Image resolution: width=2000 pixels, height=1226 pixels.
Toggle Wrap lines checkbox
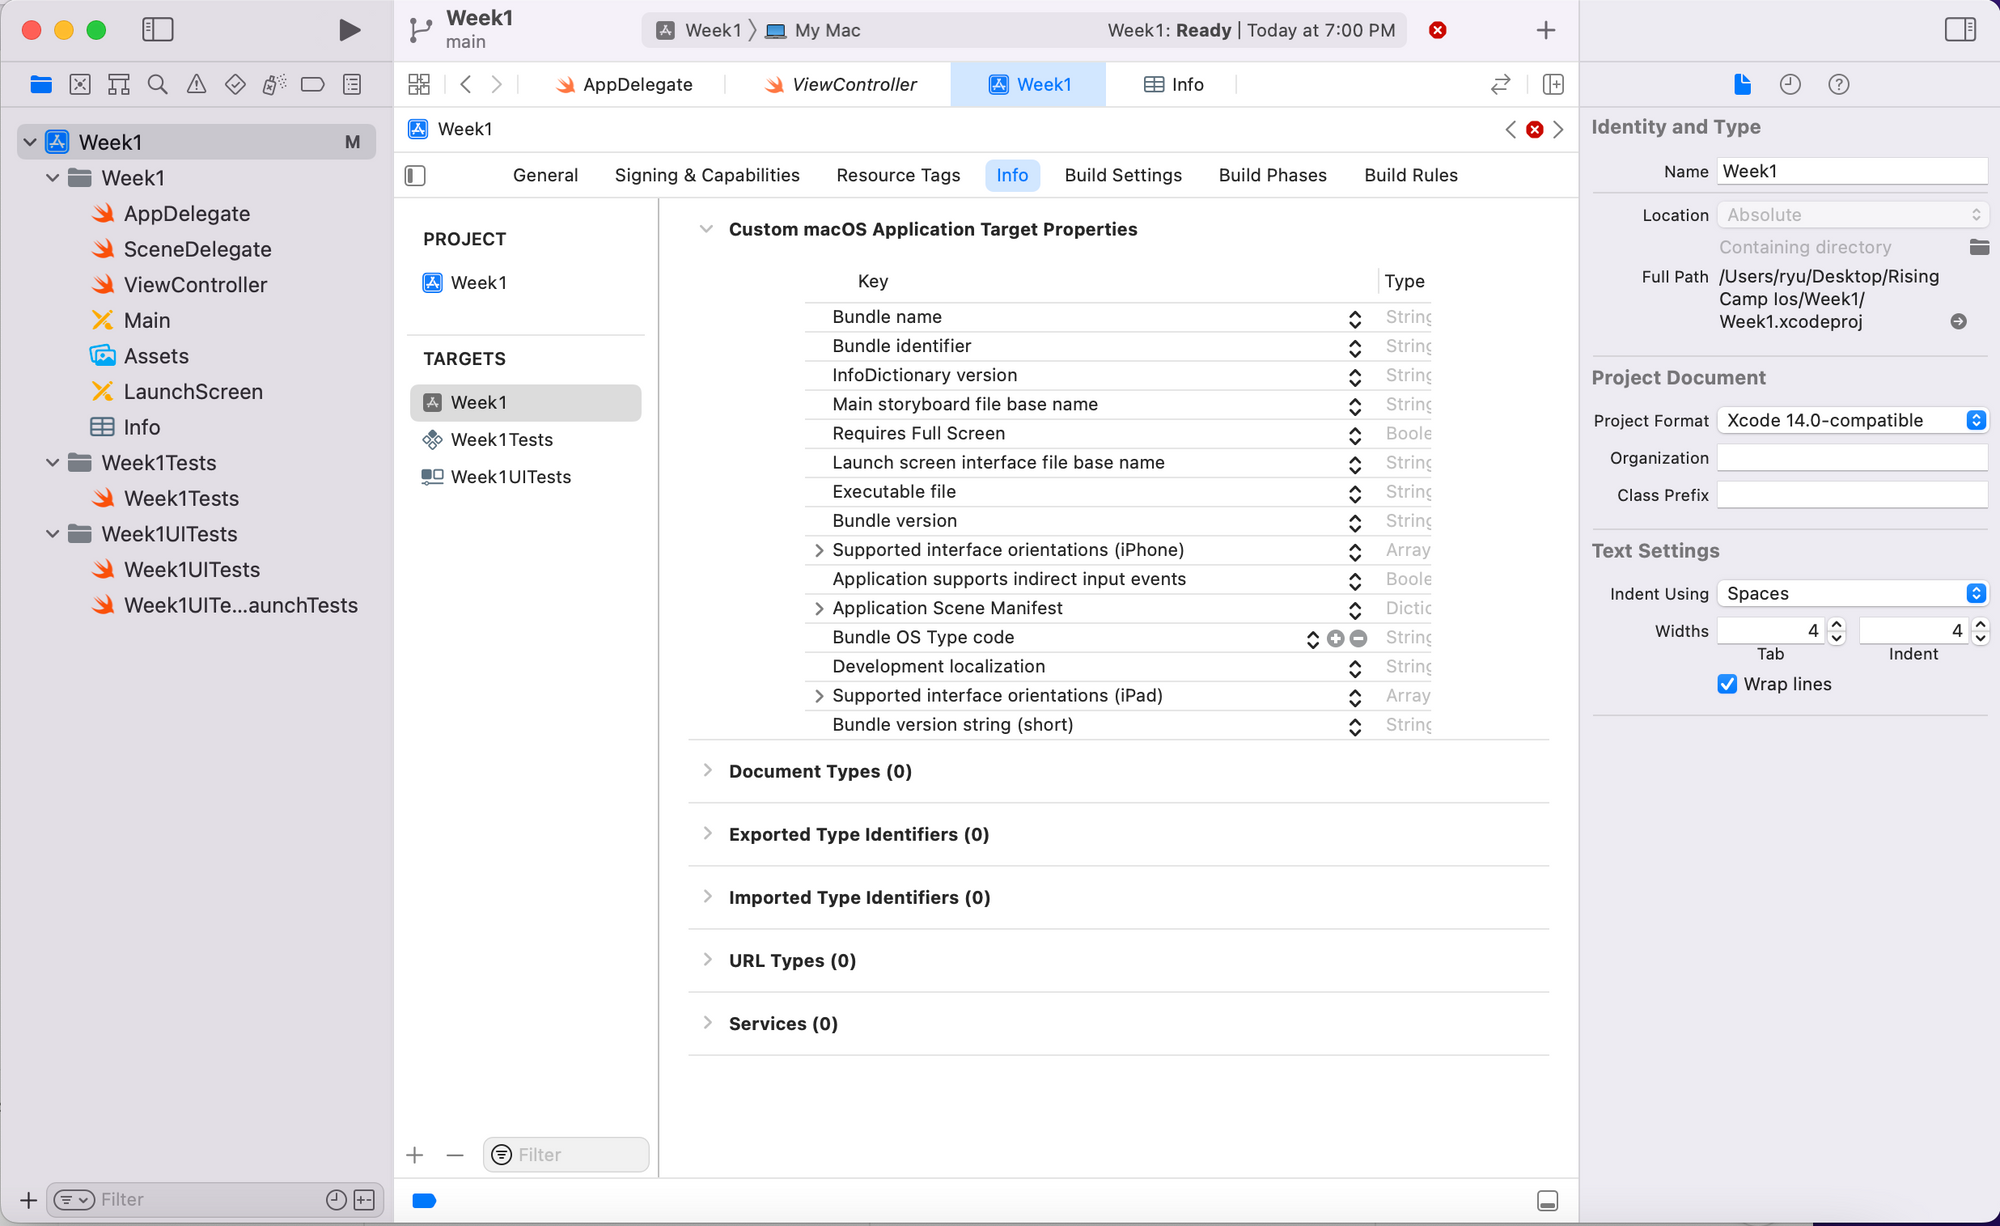[1727, 684]
